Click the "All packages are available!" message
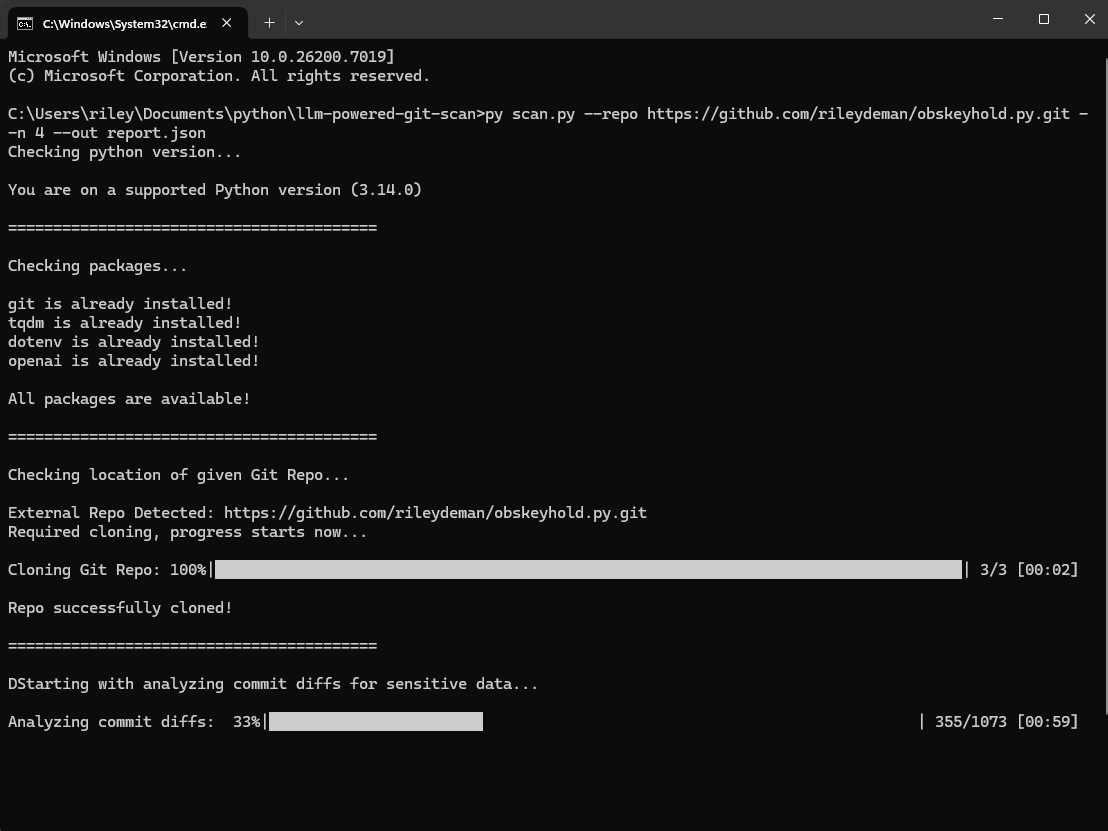Viewport: 1108px width, 831px height. [129, 399]
